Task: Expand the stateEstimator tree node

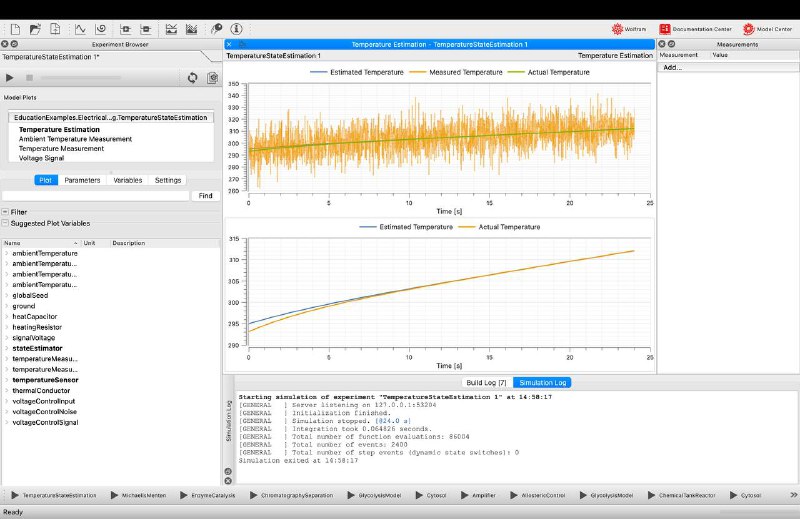Action: click(7, 348)
